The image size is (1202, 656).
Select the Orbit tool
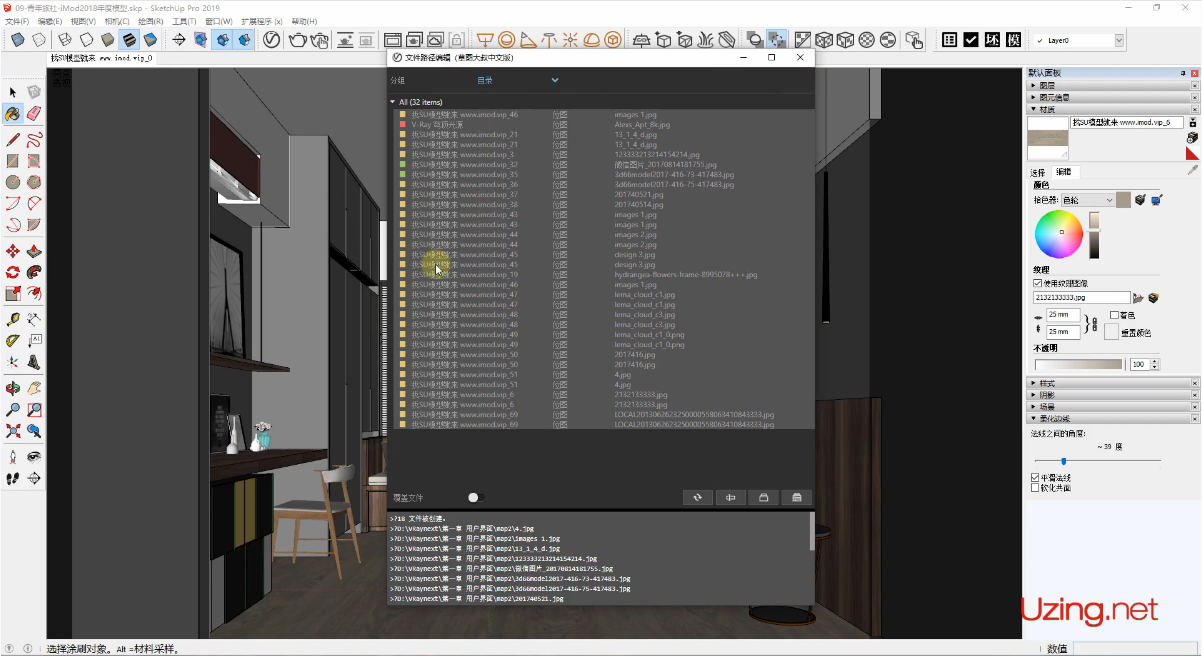(13, 387)
